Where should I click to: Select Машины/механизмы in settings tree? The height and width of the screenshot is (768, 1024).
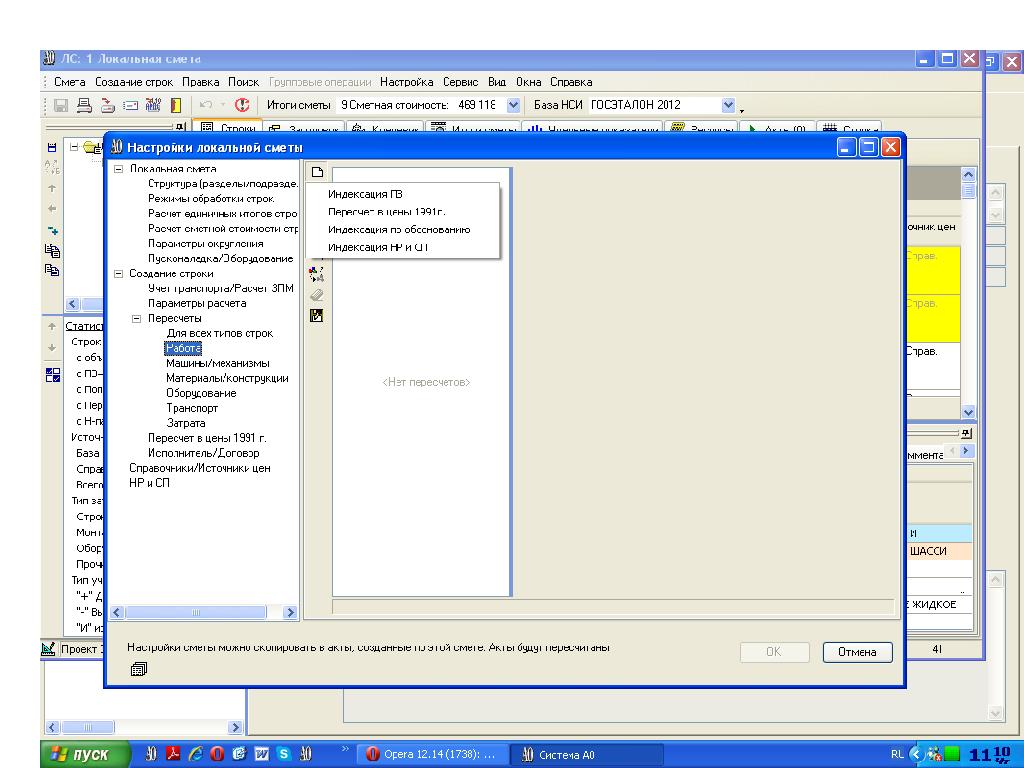pos(217,364)
